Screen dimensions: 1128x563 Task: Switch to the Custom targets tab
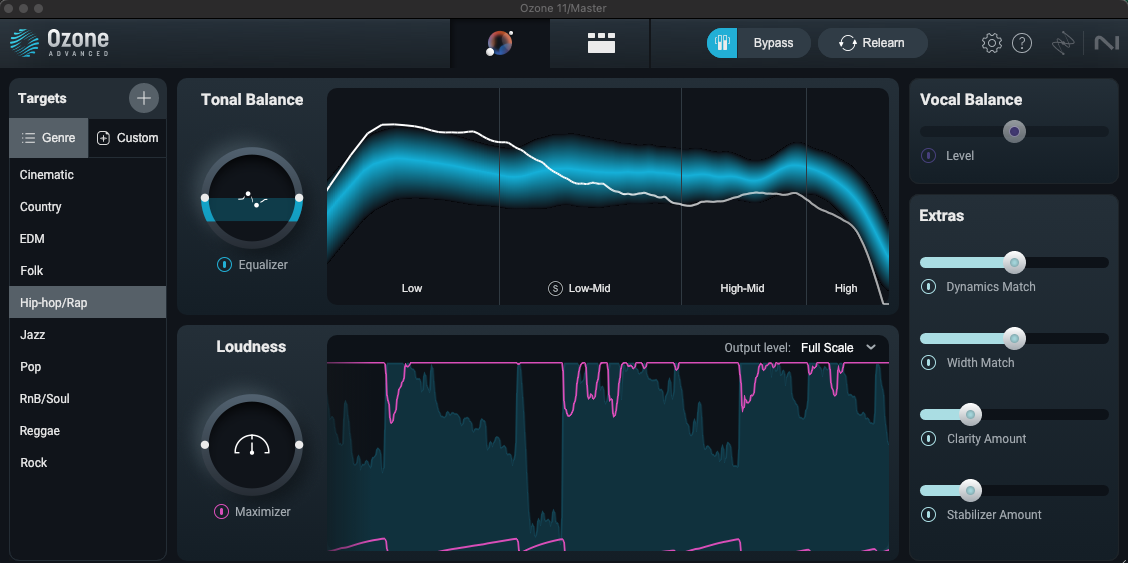[x=127, y=138]
